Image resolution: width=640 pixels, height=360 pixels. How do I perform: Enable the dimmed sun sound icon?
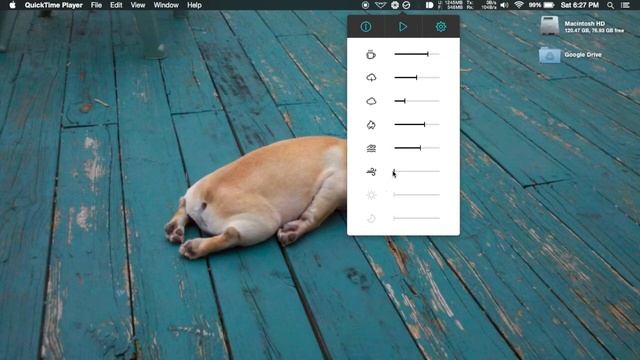pyautogui.click(x=371, y=195)
